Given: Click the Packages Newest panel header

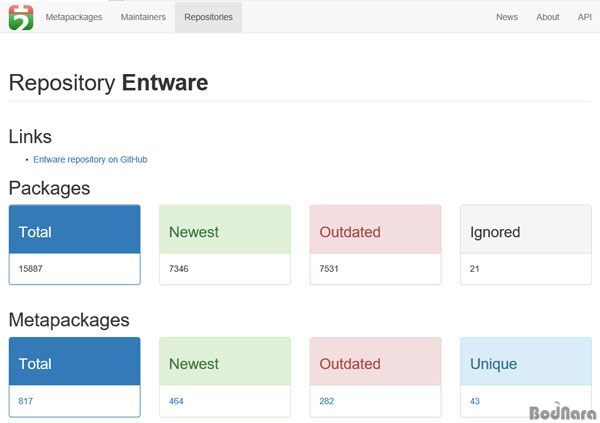Looking at the screenshot, I should [x=225, y=229].
